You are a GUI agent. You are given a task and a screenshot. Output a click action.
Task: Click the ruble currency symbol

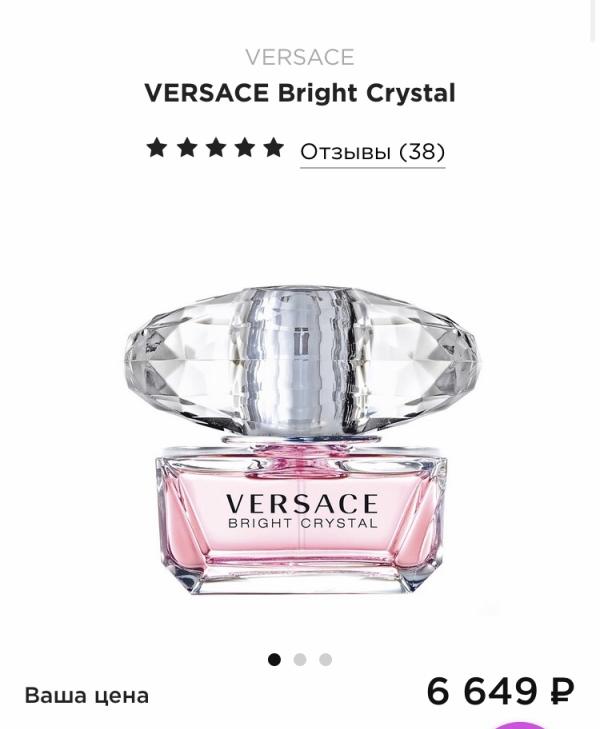tap(562, 691)
